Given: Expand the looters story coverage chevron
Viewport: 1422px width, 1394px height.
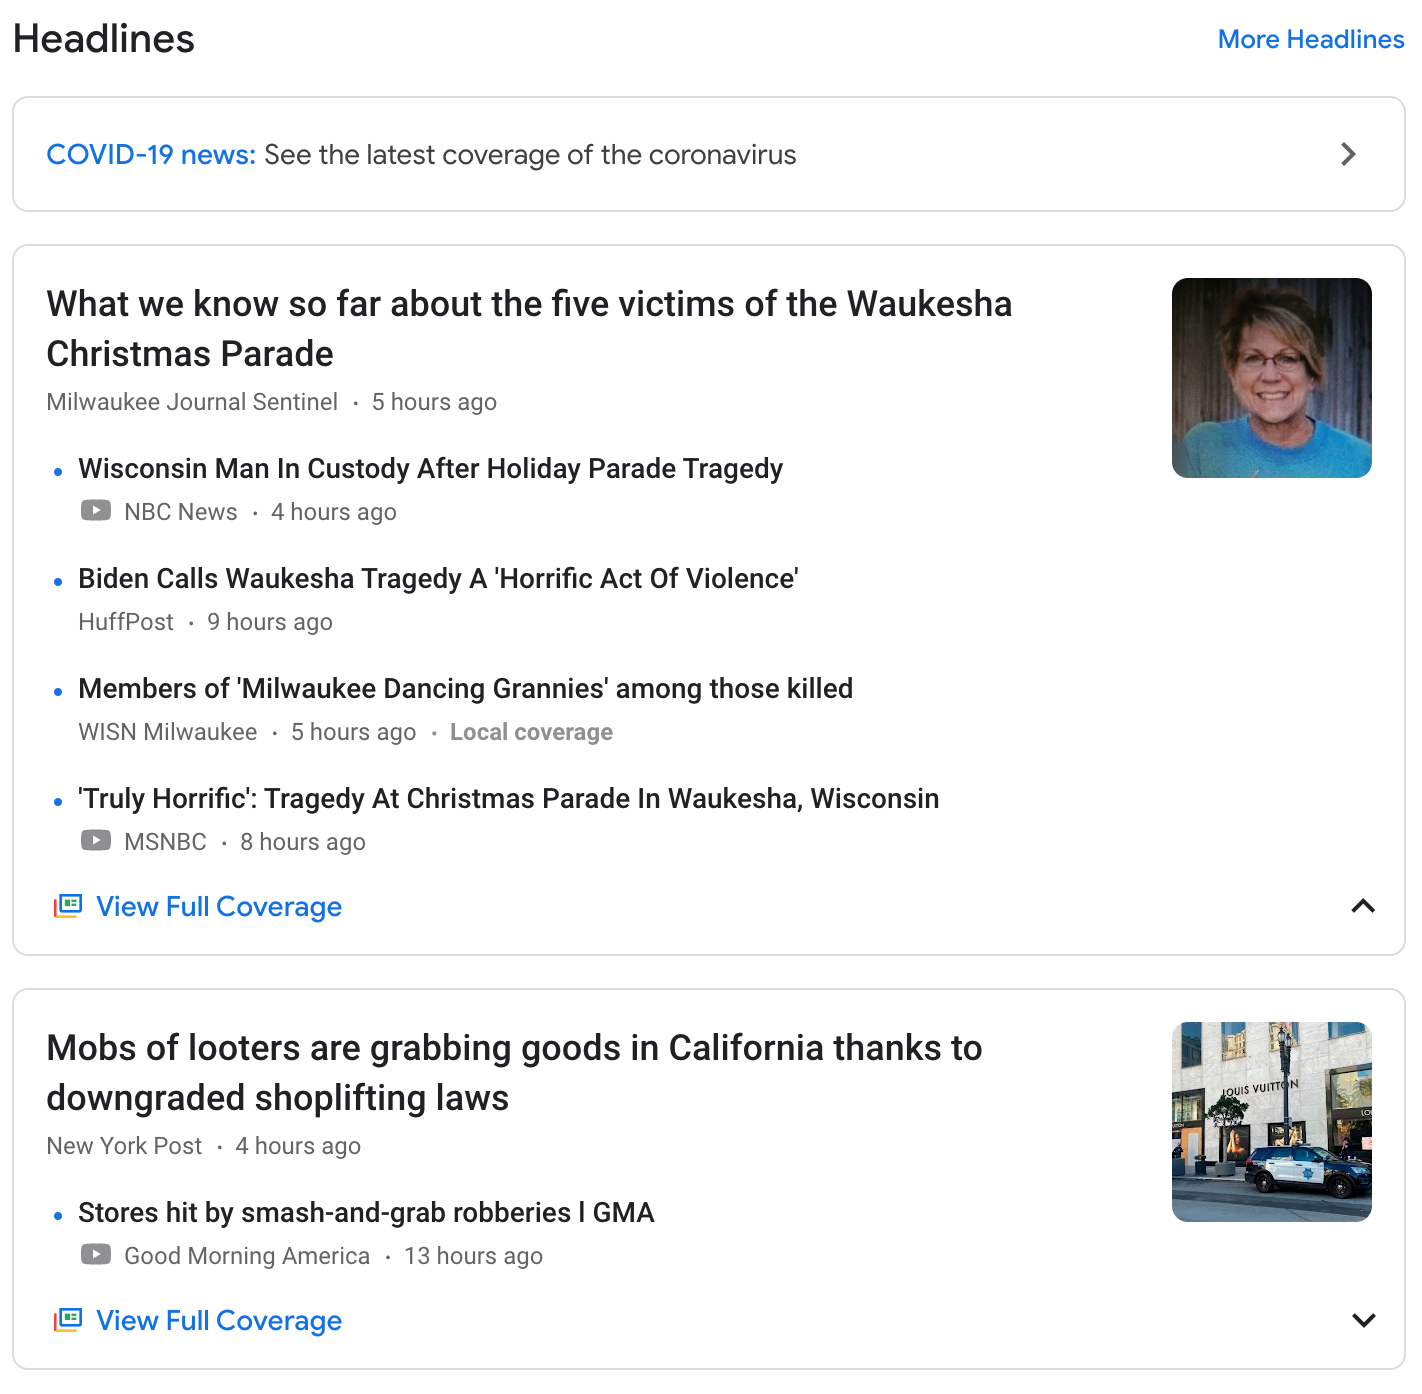Looking at the screenshot, I should coord(1363,1320).
